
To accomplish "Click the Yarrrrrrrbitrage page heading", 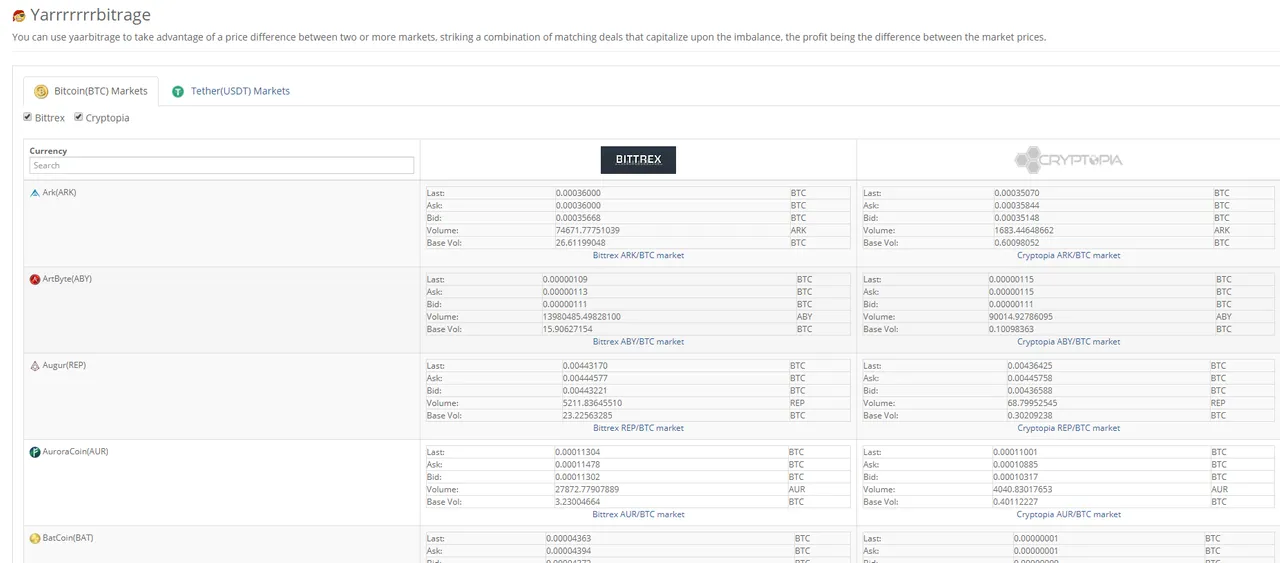I will (x=90, y=15).
